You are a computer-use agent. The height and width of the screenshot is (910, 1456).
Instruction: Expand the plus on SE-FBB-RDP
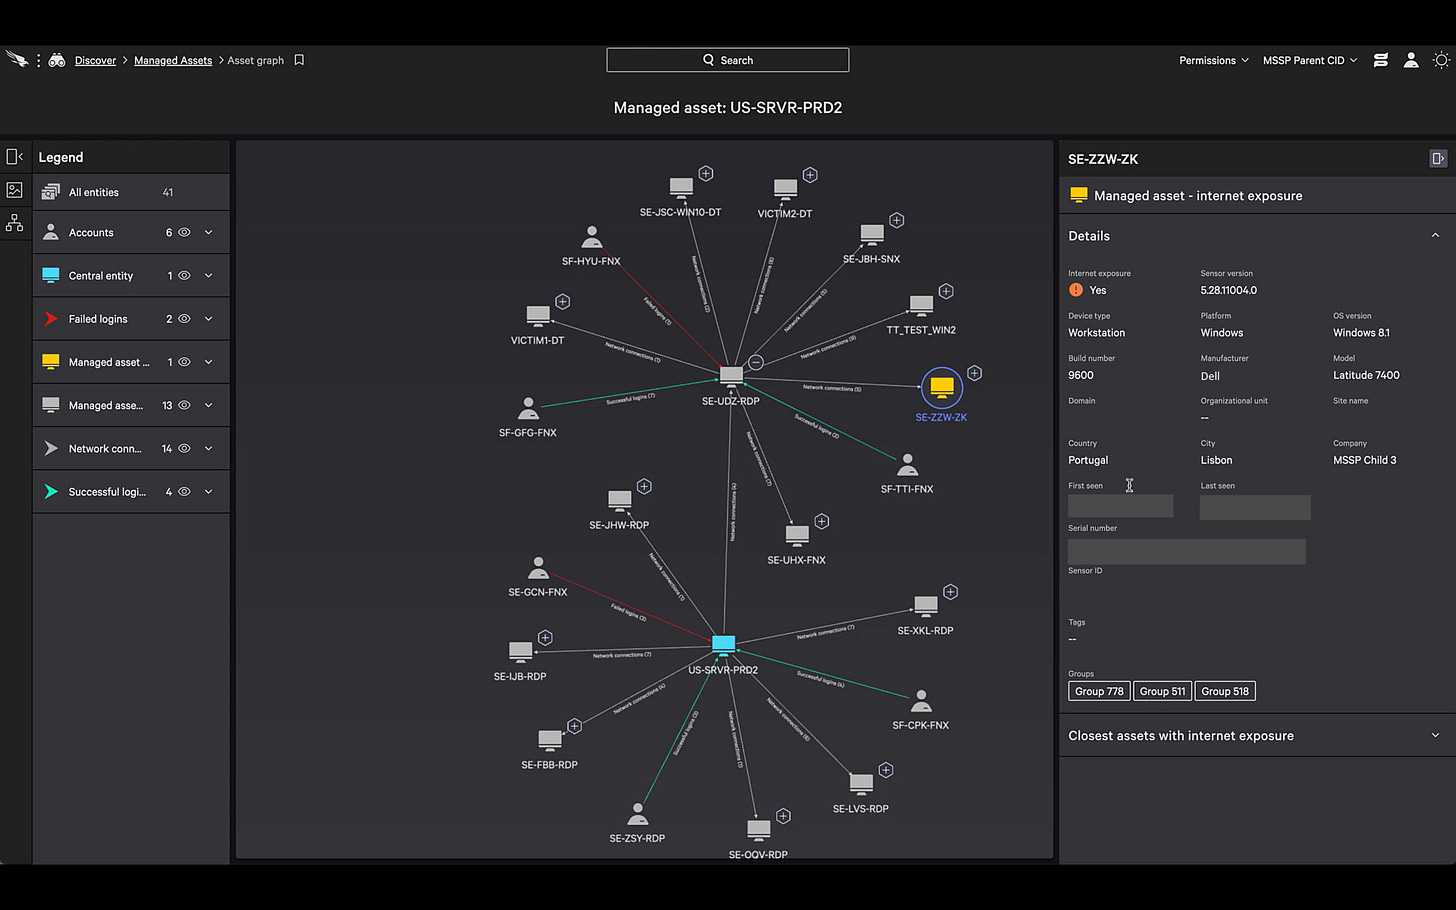click(574, 726)
